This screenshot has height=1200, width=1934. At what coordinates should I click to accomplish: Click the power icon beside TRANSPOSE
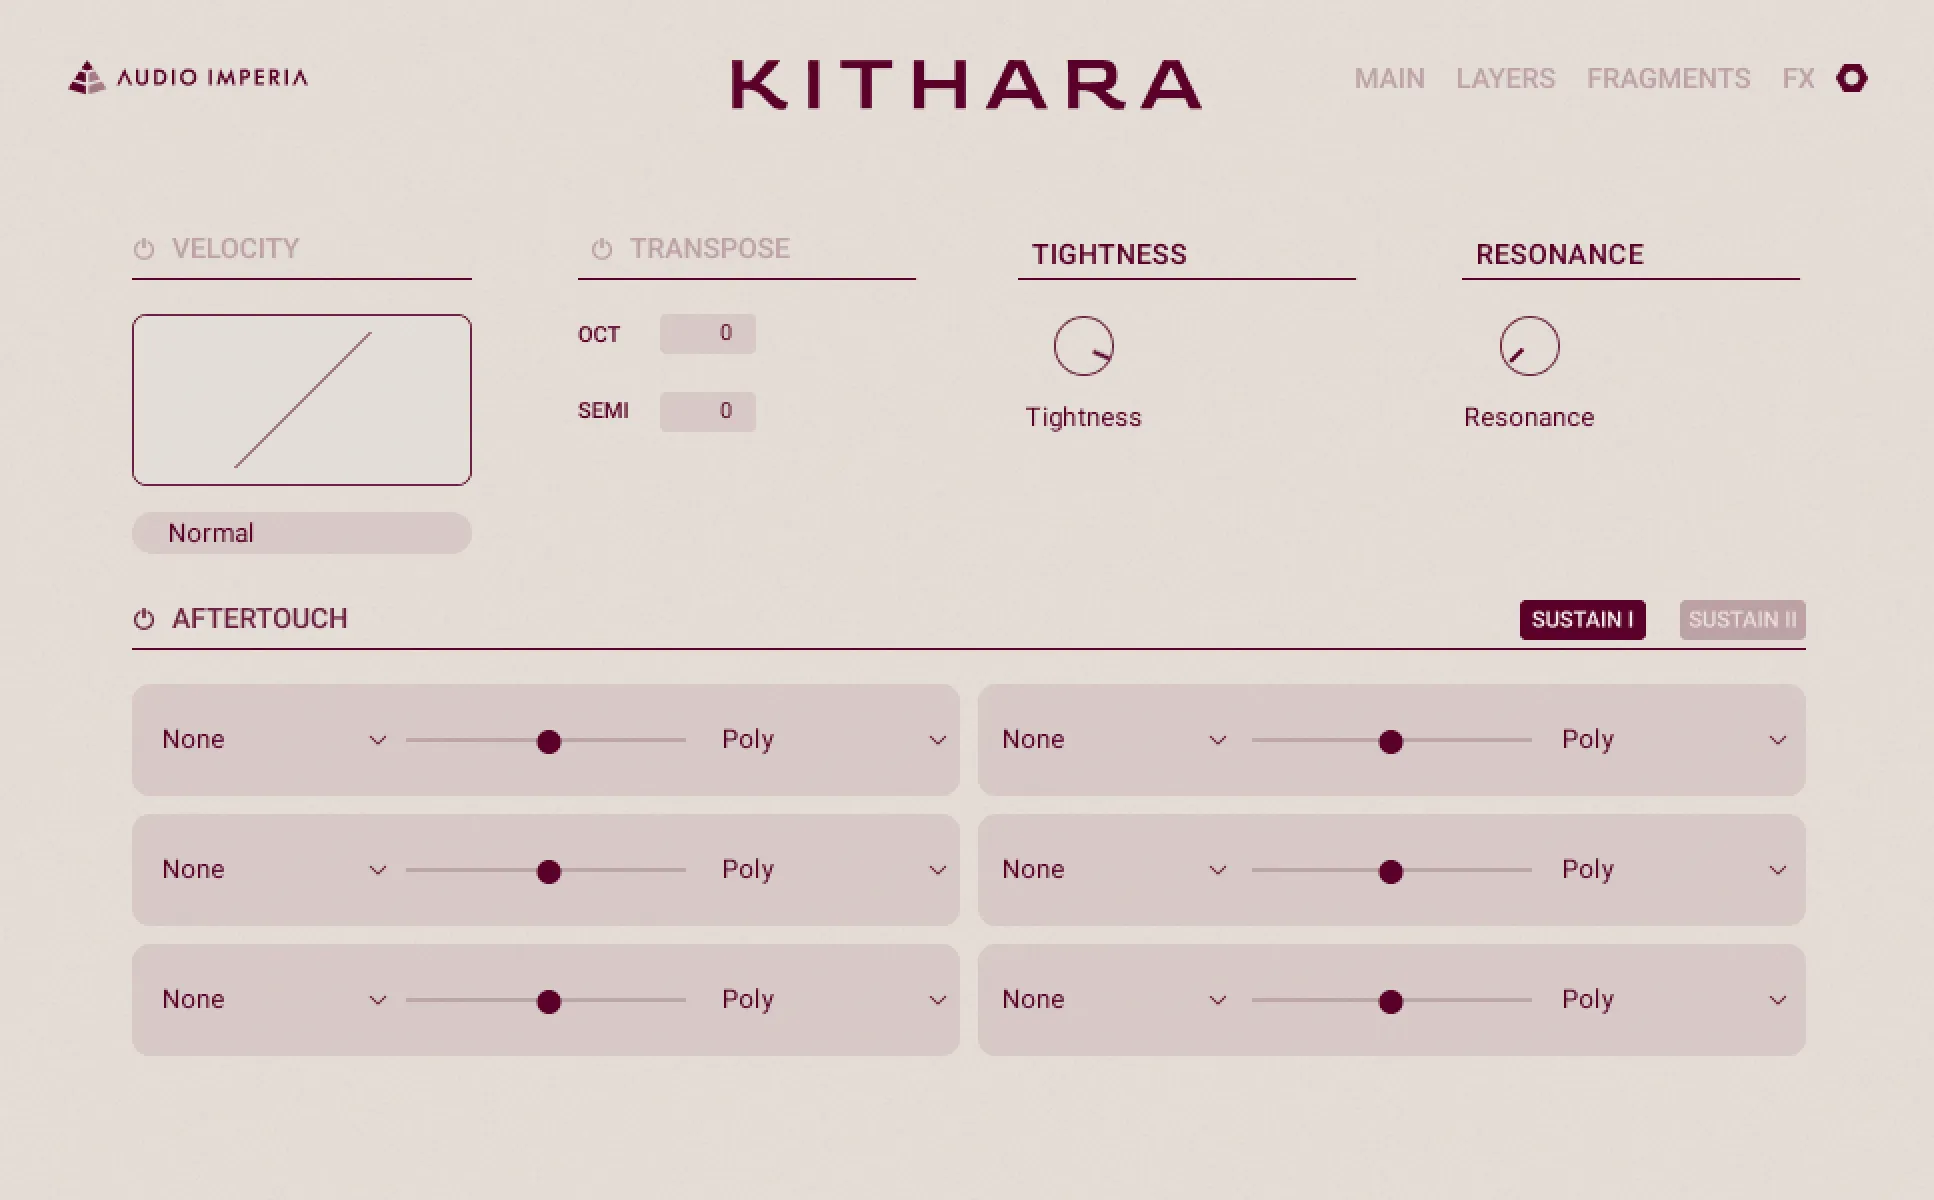point(602,248)
